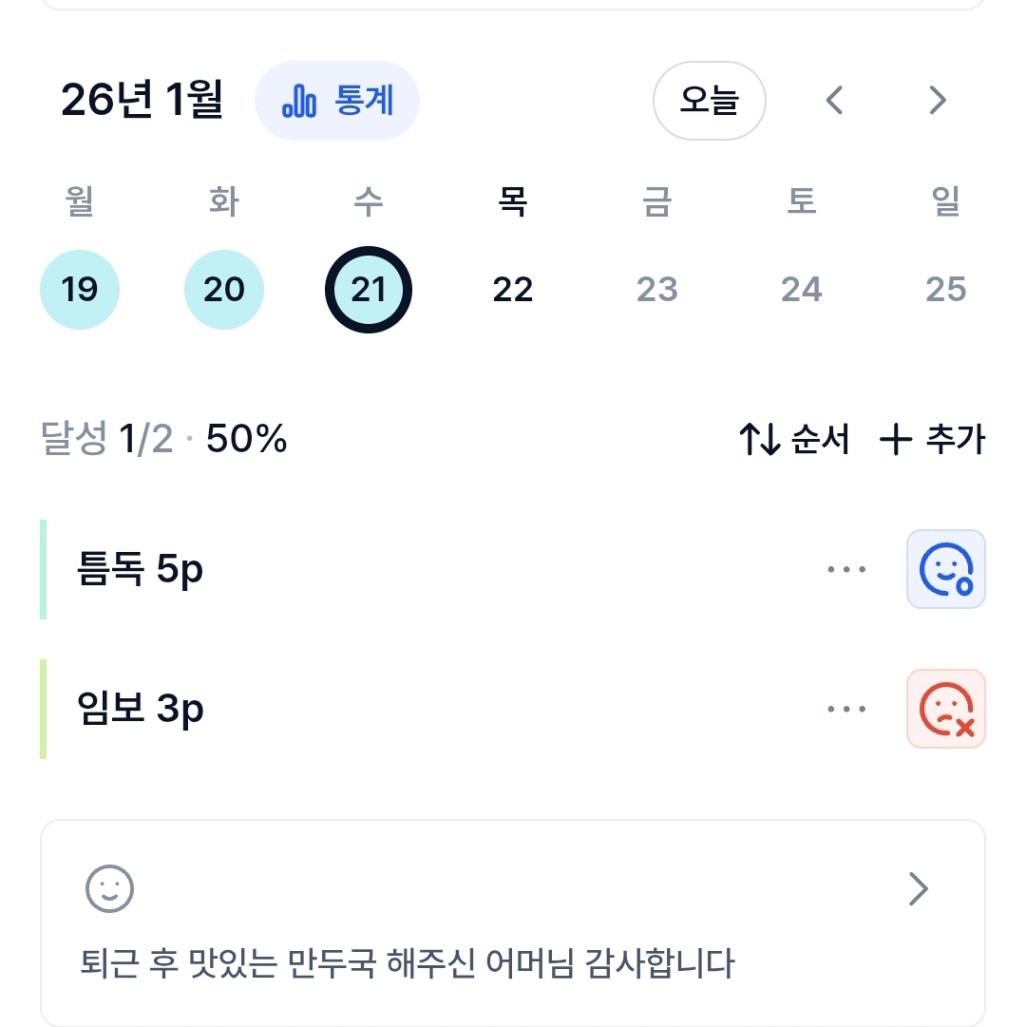
Task: Open the three-dot menu for 임보 3p
Action: (x=846, y=709)
